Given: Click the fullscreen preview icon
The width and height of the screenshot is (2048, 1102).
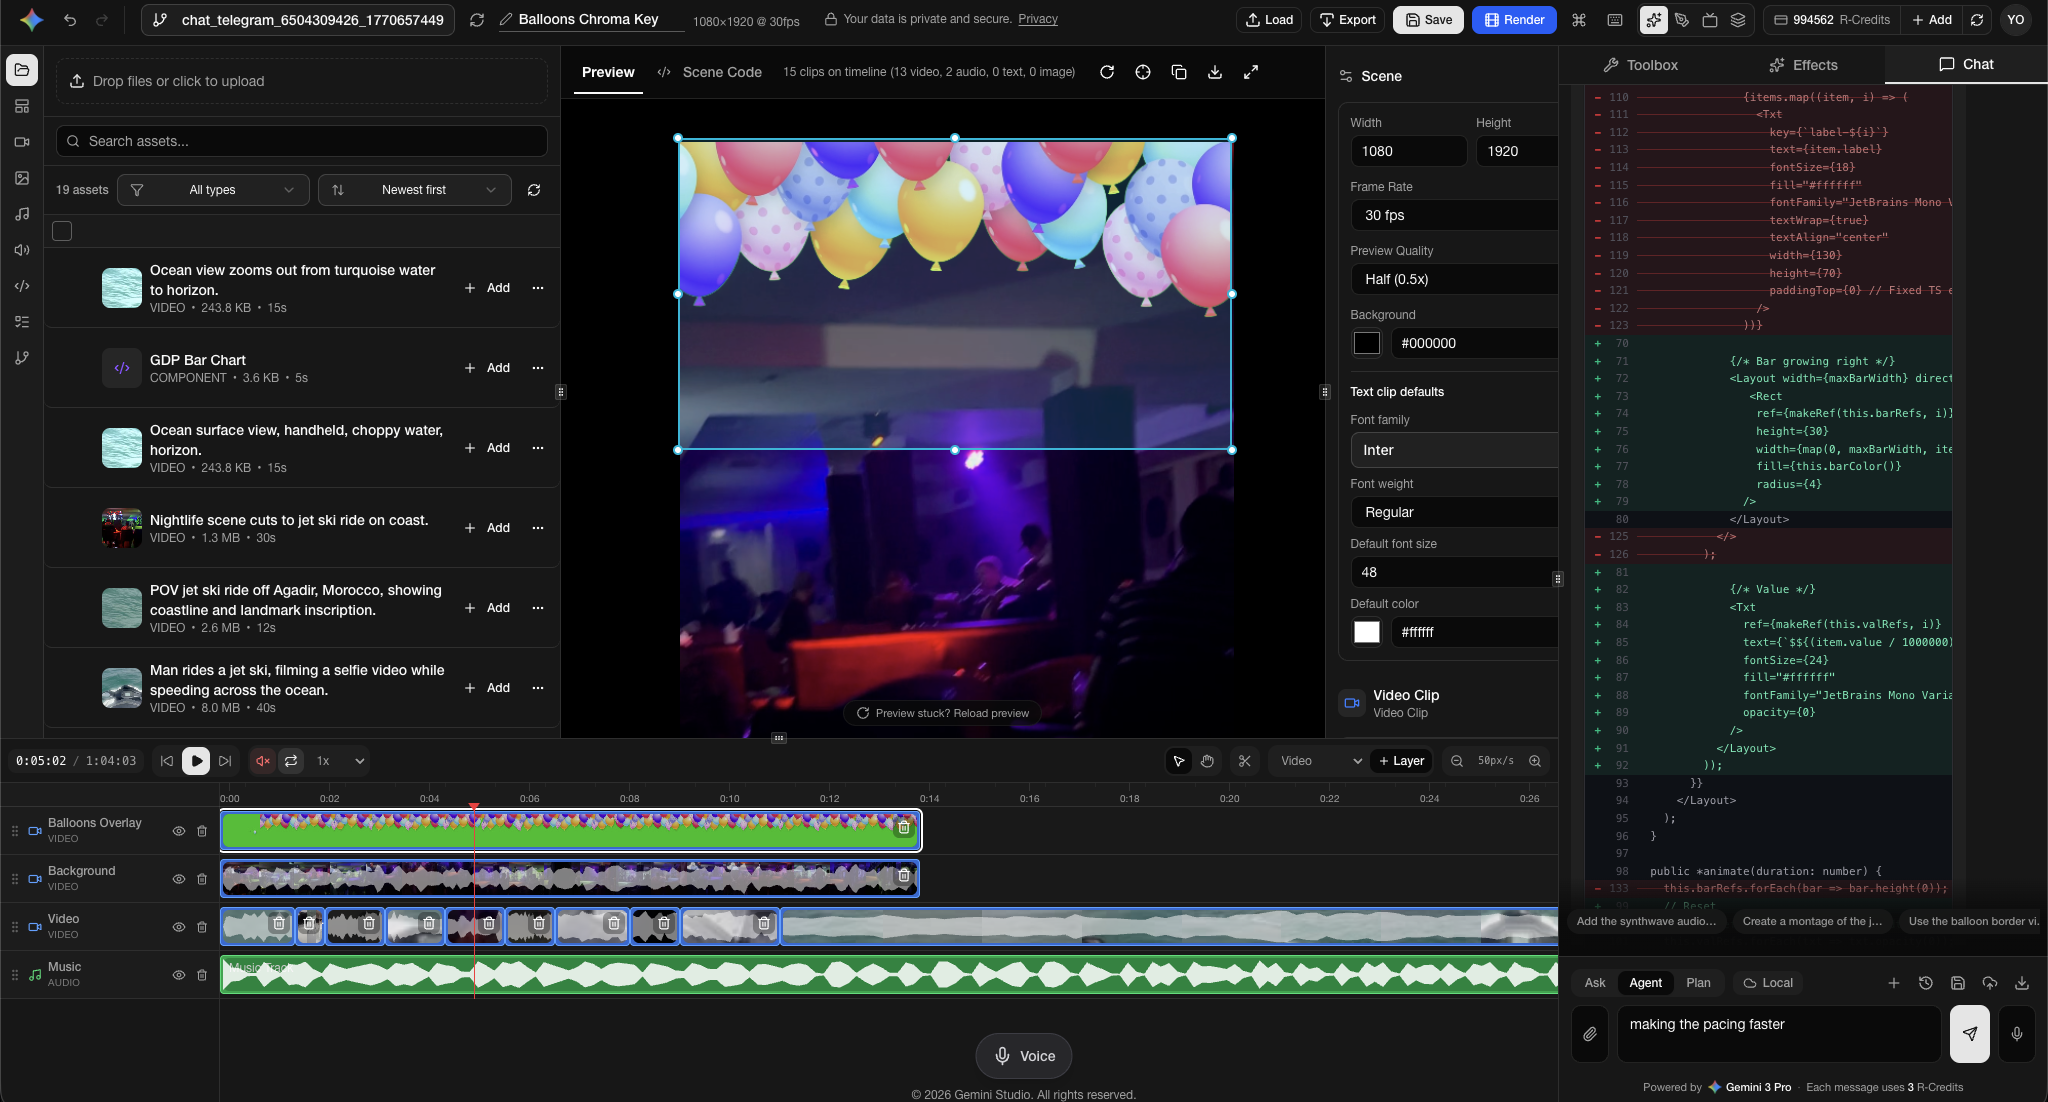Looking at the screenshot, I should 1251,72.
